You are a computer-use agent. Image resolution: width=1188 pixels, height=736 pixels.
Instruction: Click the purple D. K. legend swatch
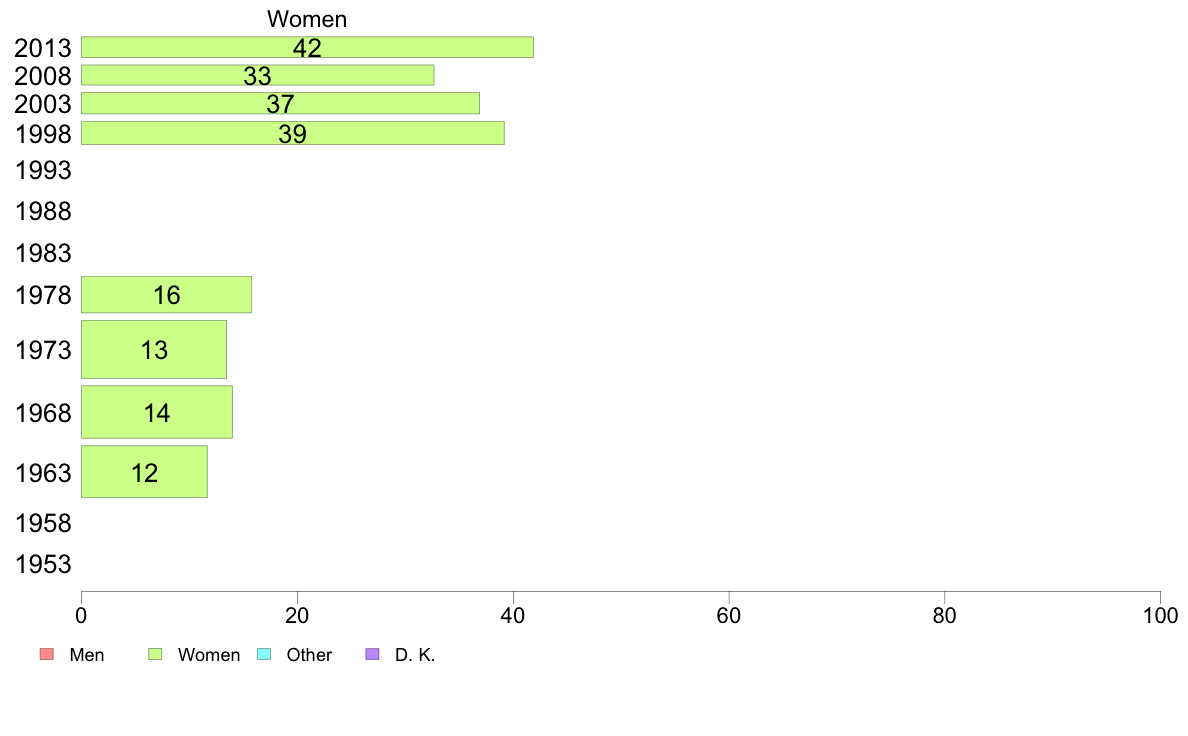[x=372, y=654]
